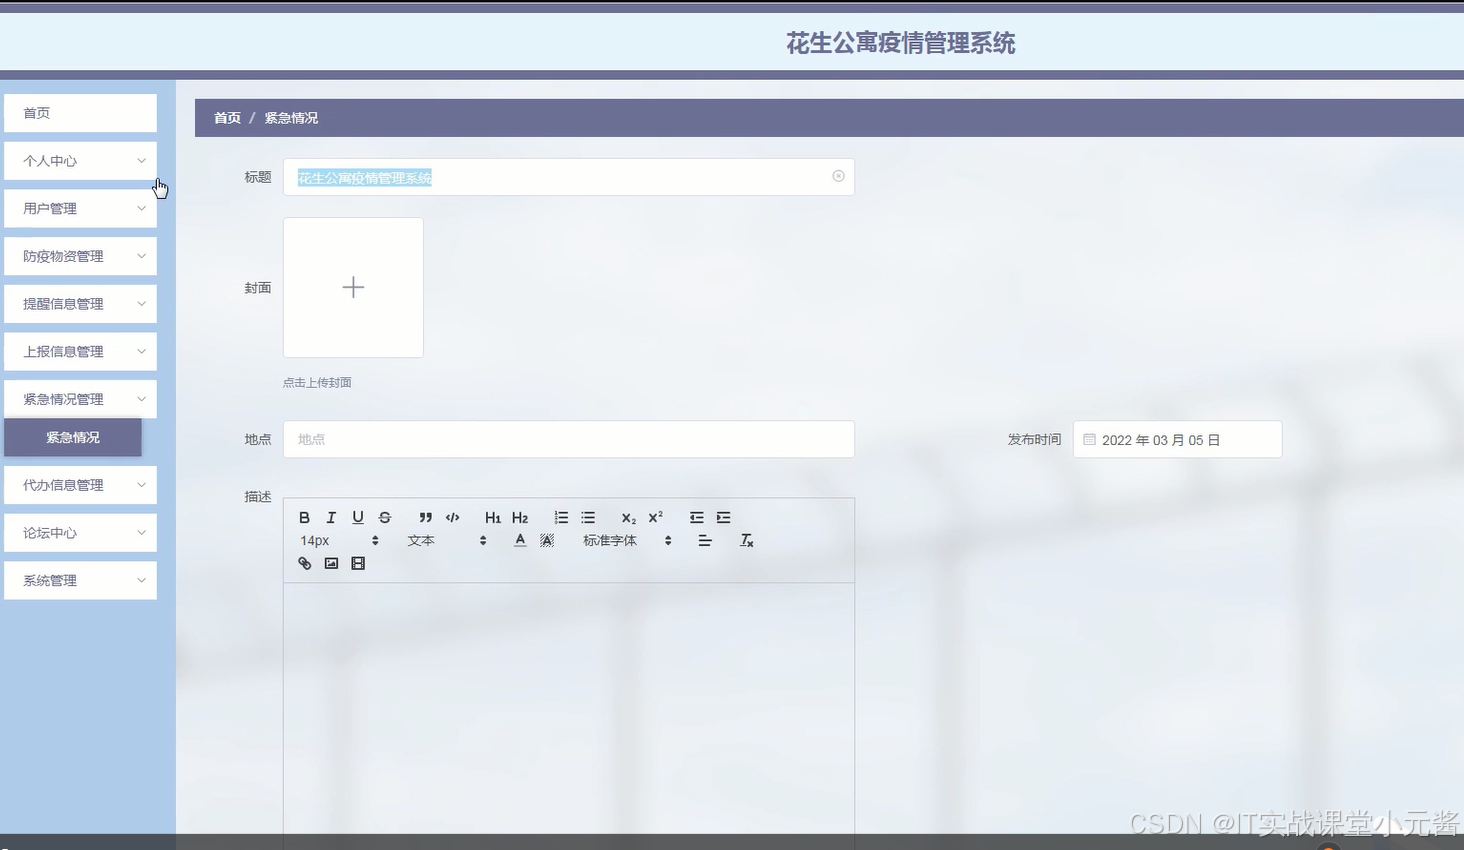Expand the 防疫物资管理 menu
Image resolution: width=1464 pixels, height=850 pixels.
tap(80, 256)
